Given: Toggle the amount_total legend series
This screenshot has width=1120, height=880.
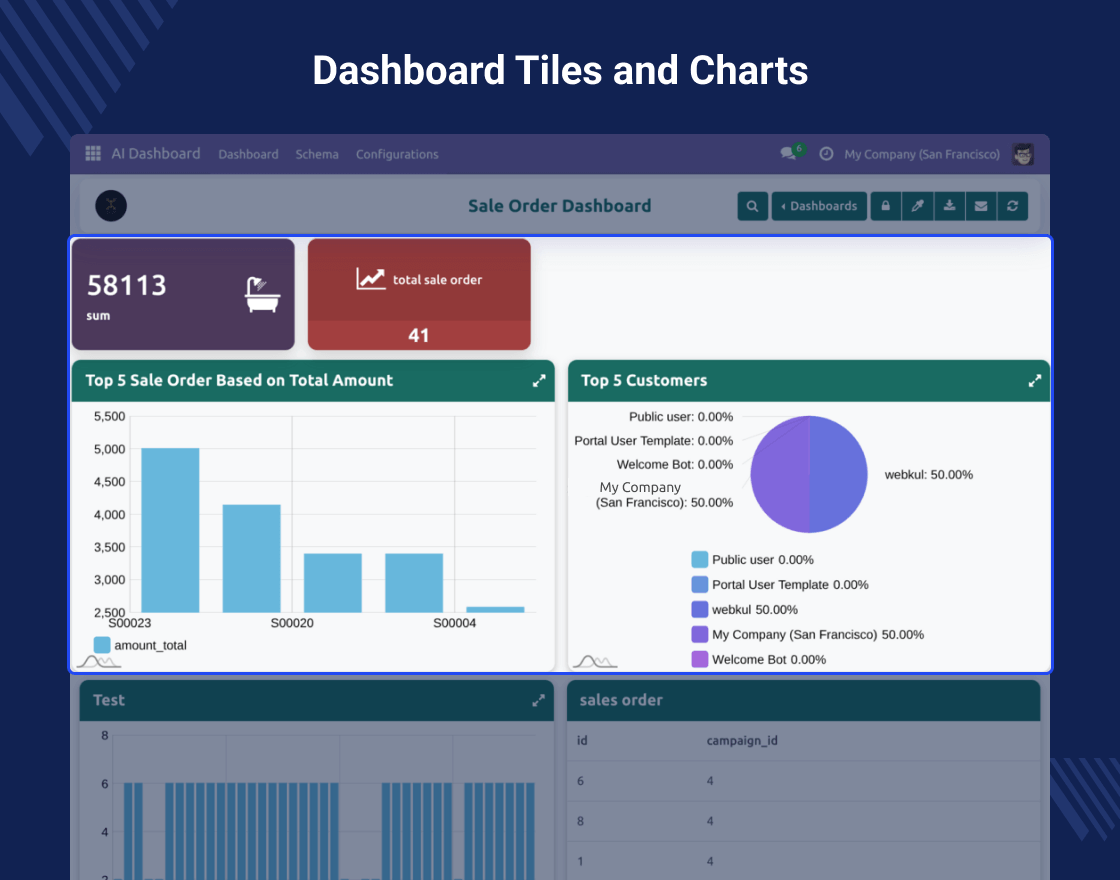Looking at the screenshot, I should [x=140, y=645].
